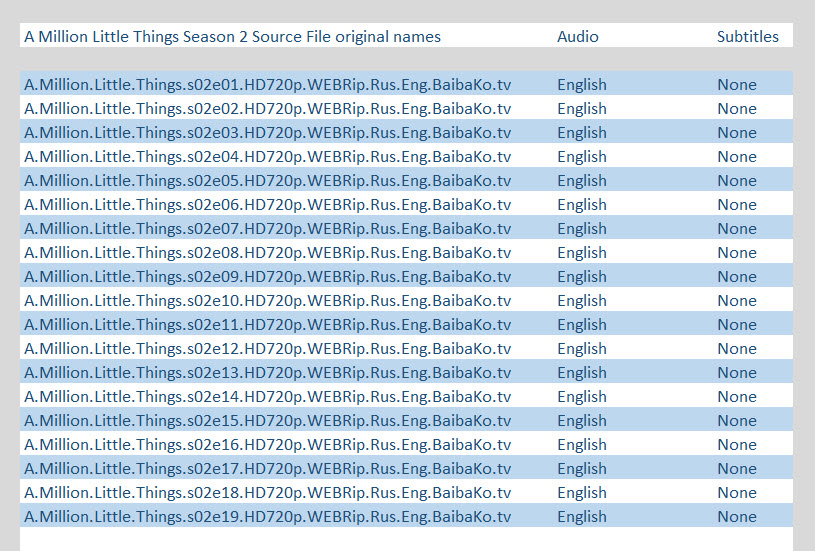Click 'English' audio cell in s02e14 row
The width and height of the screenshot is (815, 551).
click(582, 396)
